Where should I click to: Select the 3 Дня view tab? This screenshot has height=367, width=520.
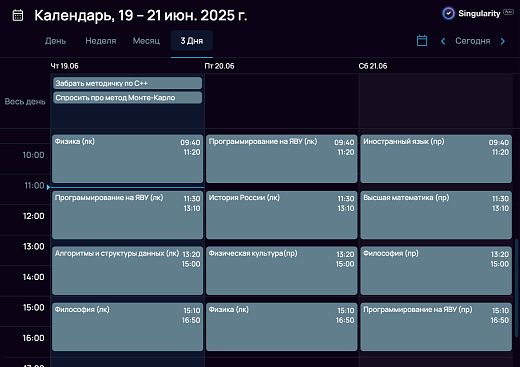[x=192, y=41]
